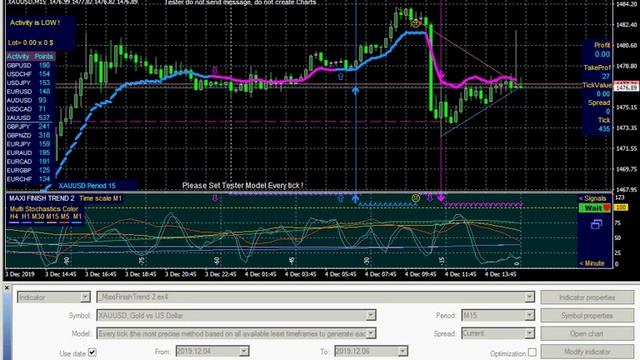The height and width of the screenshot is (360, 640).
Task: Expand the Model Every tick dropdown
Action: (x=371, y=333)
